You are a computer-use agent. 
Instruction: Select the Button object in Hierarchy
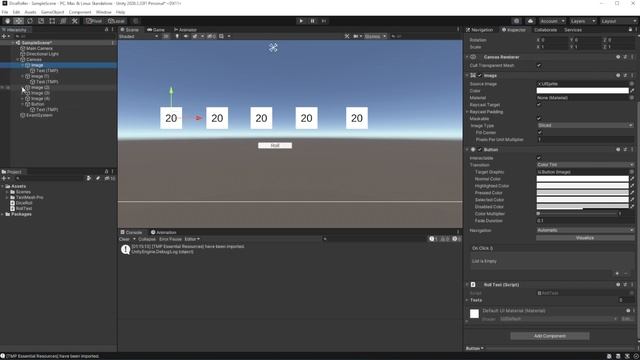pos(38,104)
